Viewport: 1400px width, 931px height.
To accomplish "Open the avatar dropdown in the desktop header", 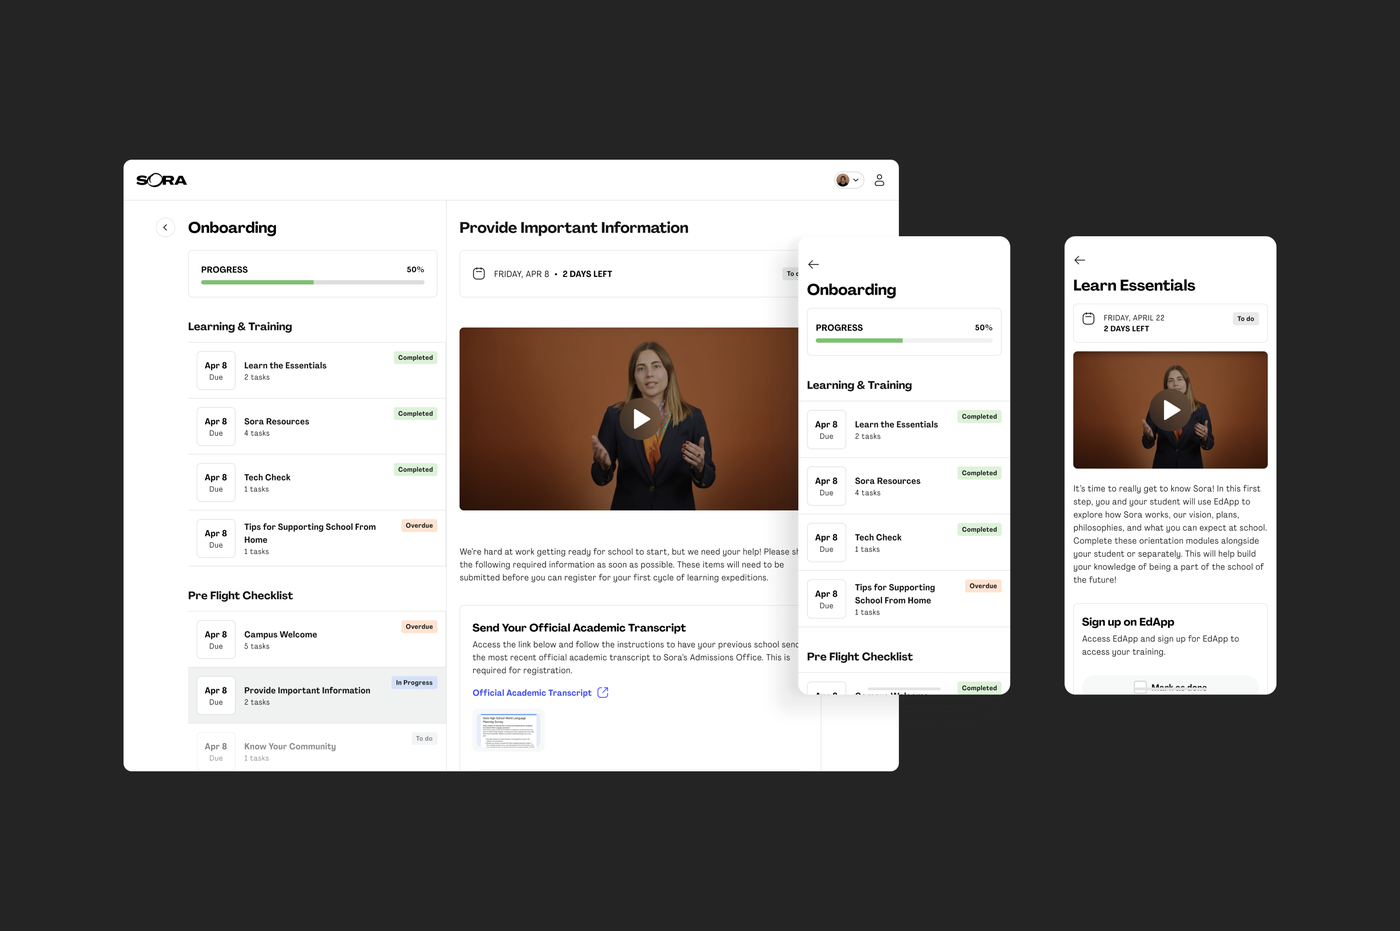I will (x=848, y=180).
